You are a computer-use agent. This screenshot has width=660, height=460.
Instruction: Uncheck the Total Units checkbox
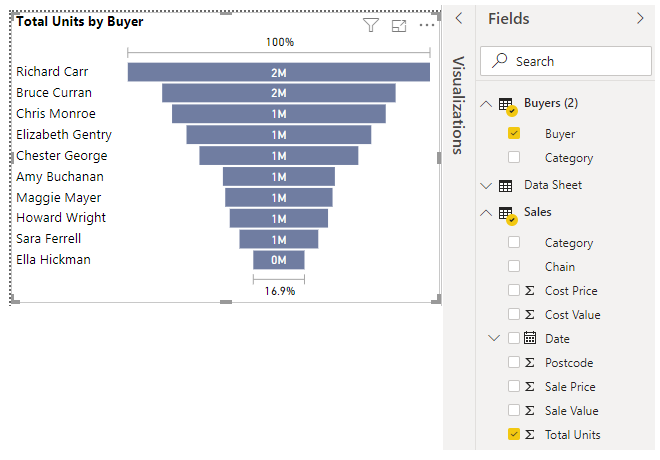(x=514, y=434)
